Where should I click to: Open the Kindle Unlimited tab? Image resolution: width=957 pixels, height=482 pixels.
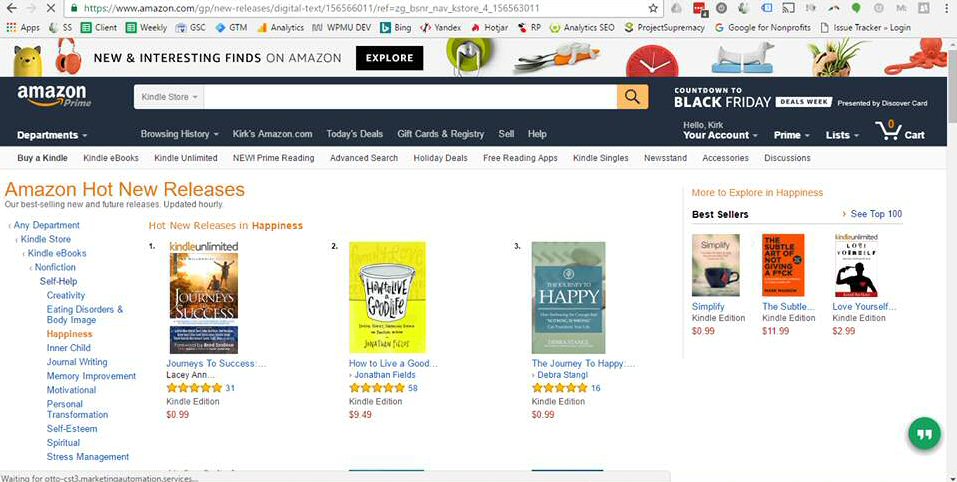pyautogui.click(x=186, y=158)
